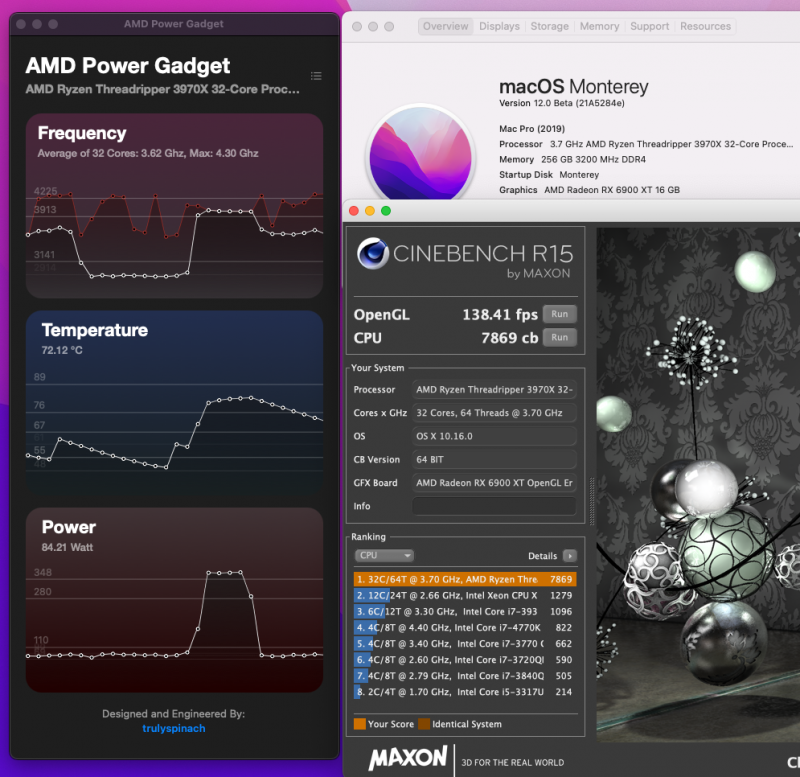Screen dimensions: 800x777
Task: Click the 138.41 fps OpenGL score
Action: (x=500, y=314)
